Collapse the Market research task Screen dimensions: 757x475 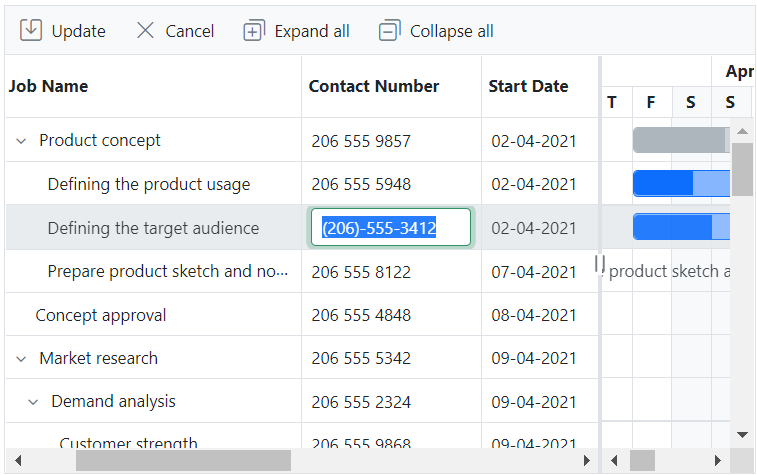21,359
